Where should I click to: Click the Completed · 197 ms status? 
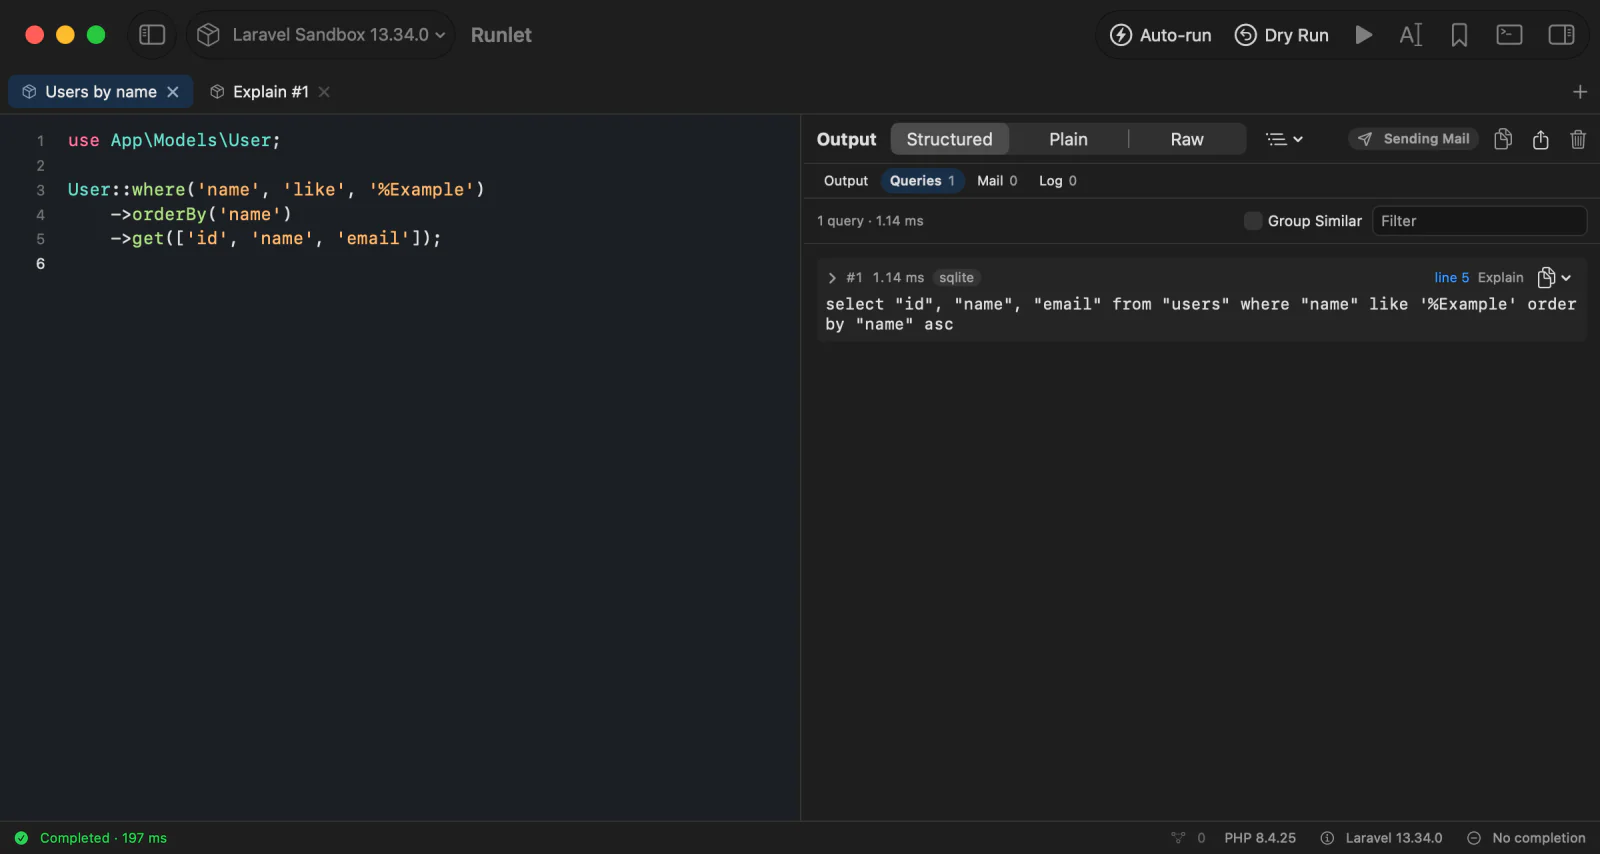click(91, 838)
